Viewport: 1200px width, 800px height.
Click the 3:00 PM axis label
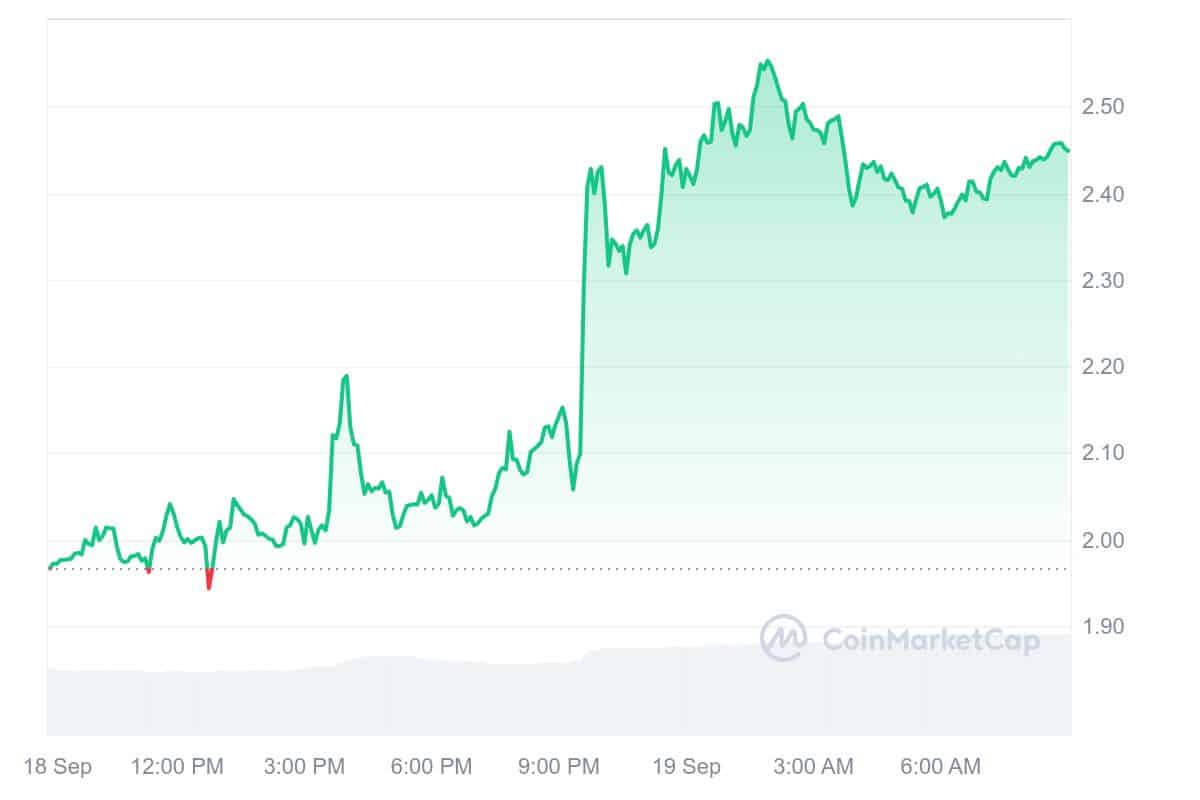(x=302, y=767)
